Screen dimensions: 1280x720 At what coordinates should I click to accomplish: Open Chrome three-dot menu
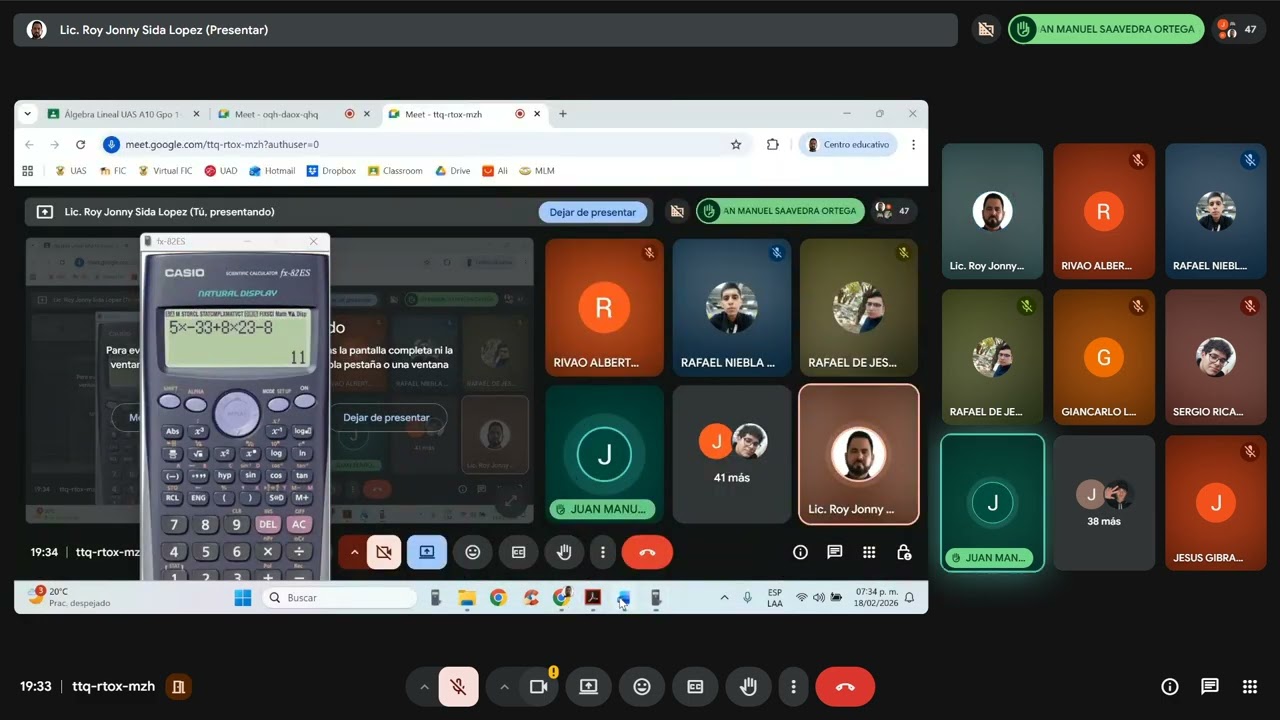pyautogui.click(x=913, y=145)
